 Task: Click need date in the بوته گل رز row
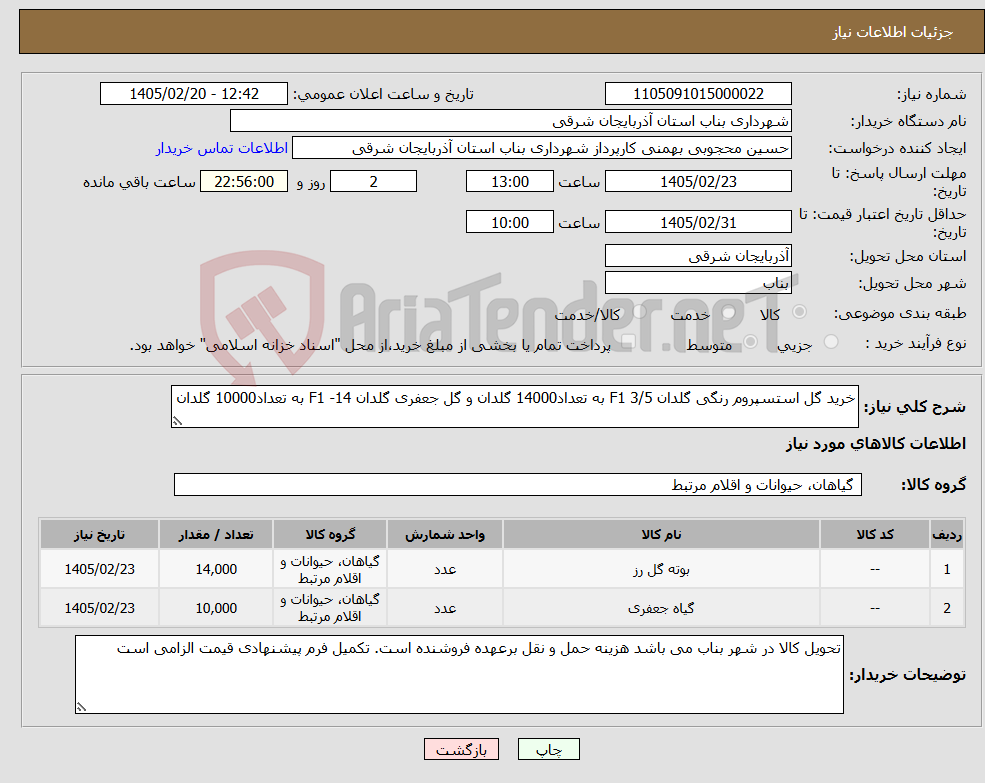click(99, 569)
